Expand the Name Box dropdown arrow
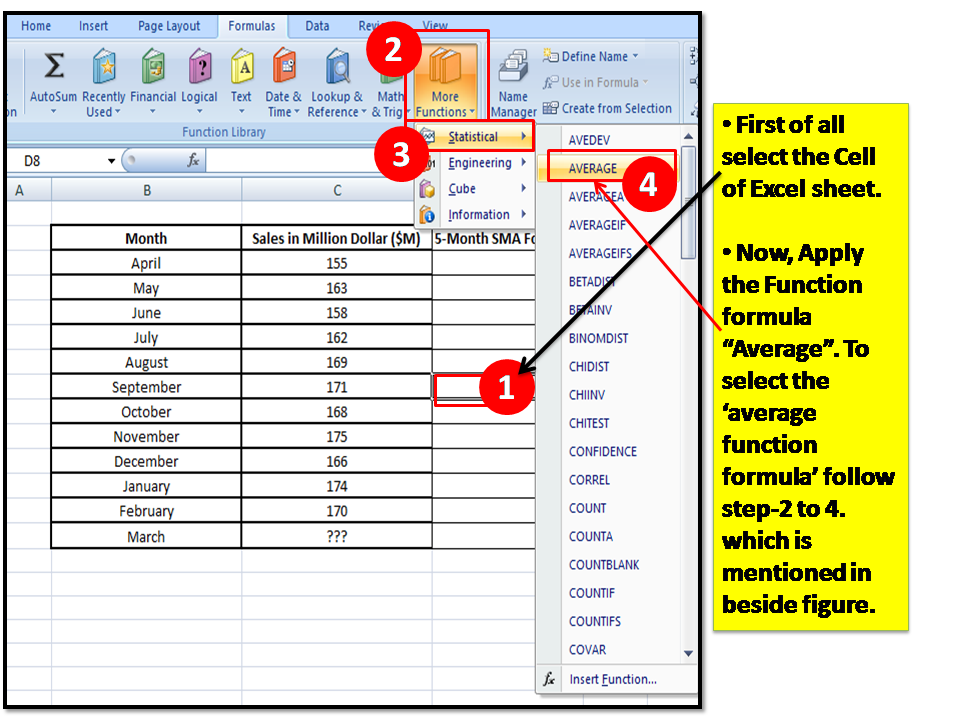The height and width of the screenshot is (720, 960). pos(111,161)
